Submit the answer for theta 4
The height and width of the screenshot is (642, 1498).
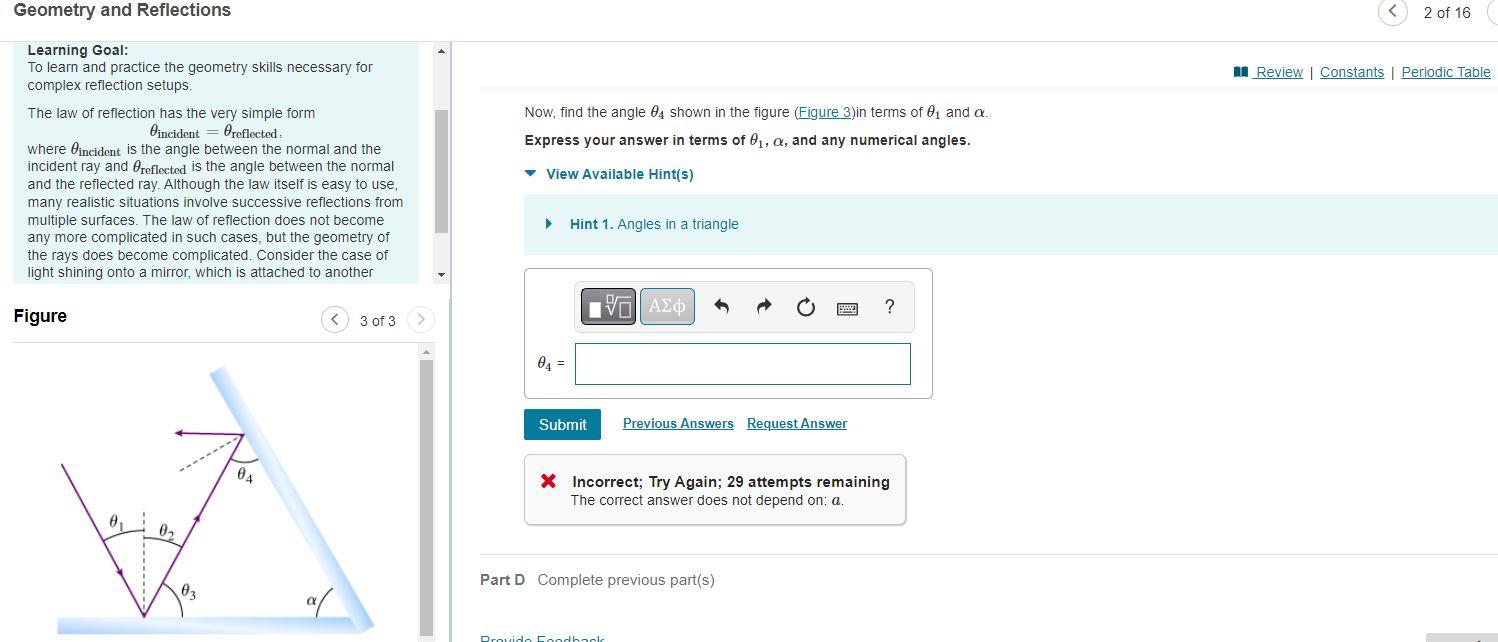coord(561,424)
